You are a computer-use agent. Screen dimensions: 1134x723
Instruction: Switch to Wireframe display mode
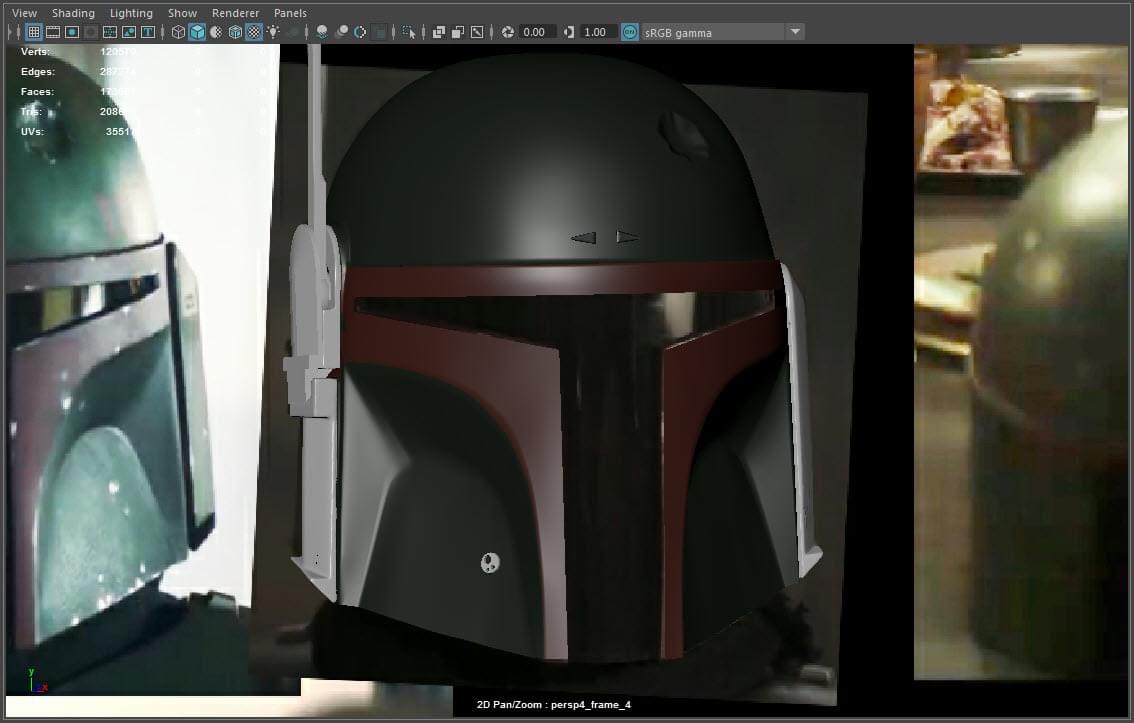click(x=178, y=32)
